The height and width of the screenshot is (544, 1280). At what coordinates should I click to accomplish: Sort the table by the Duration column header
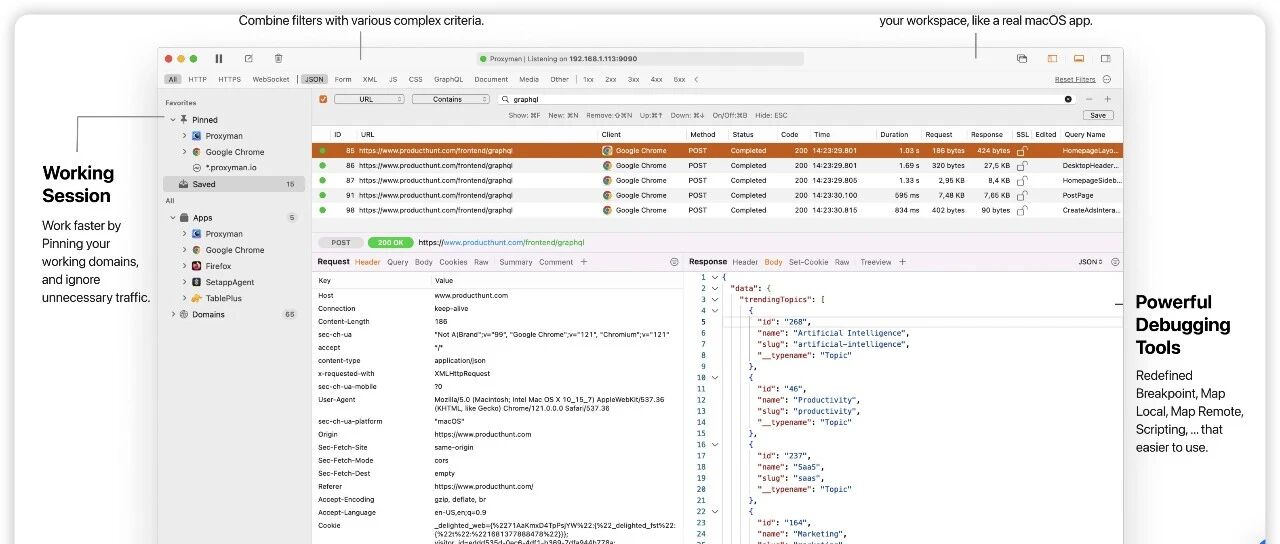[894, 134]
